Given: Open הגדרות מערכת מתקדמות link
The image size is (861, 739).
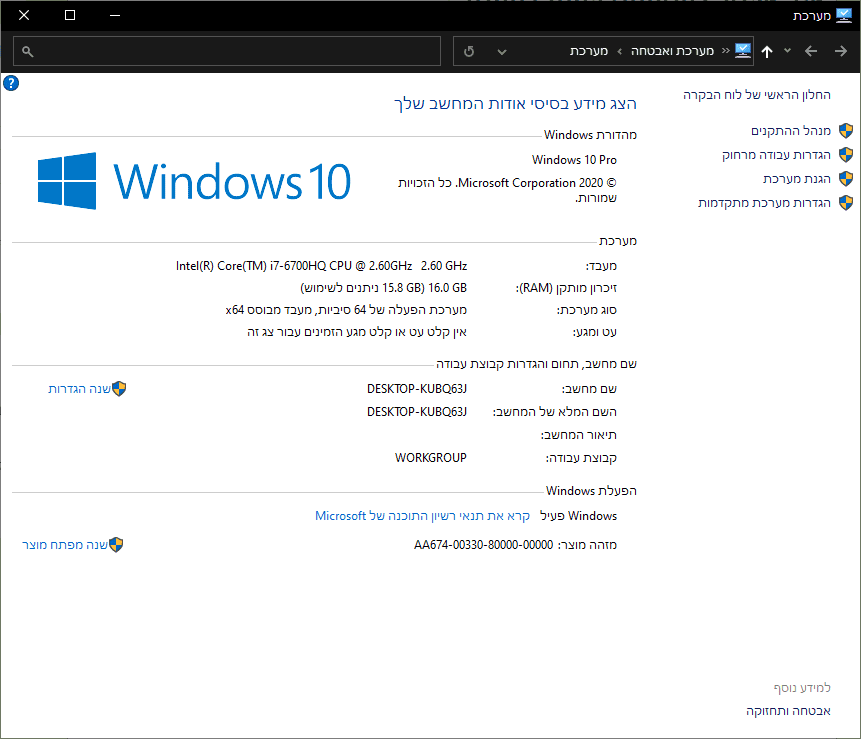Looking at the screenshot, I should pyautogui.click(x=764, y=203).
